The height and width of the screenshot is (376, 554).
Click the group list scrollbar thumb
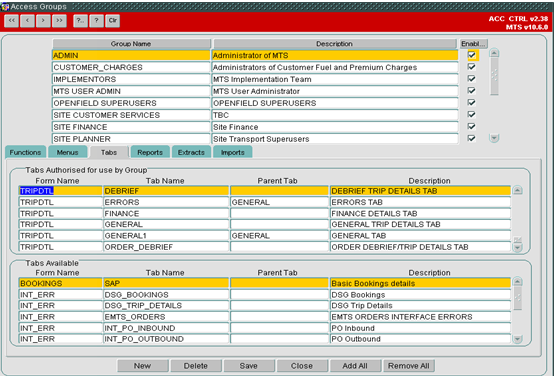(x=494, y=76)
